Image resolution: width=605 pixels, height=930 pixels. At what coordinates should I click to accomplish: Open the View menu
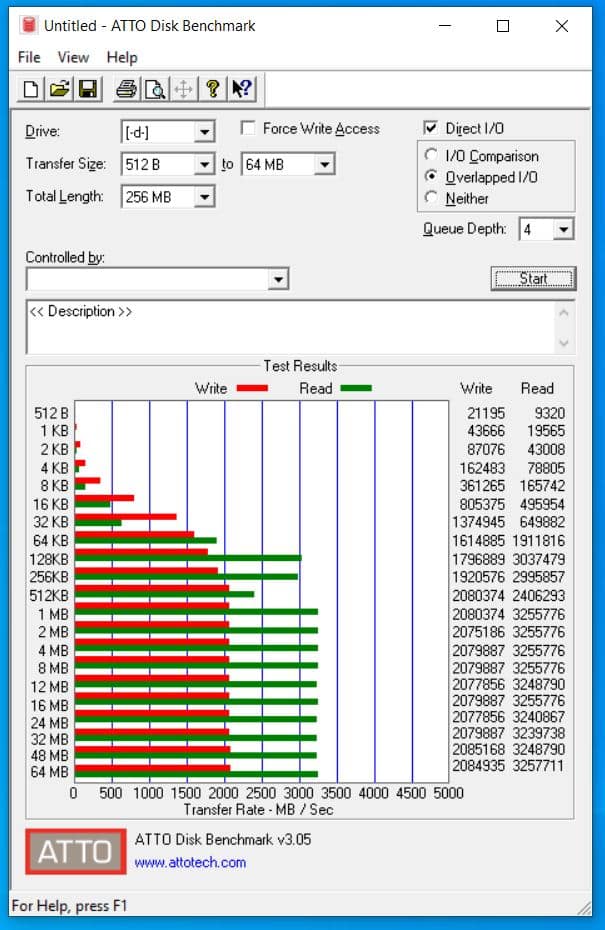point(73,58)
